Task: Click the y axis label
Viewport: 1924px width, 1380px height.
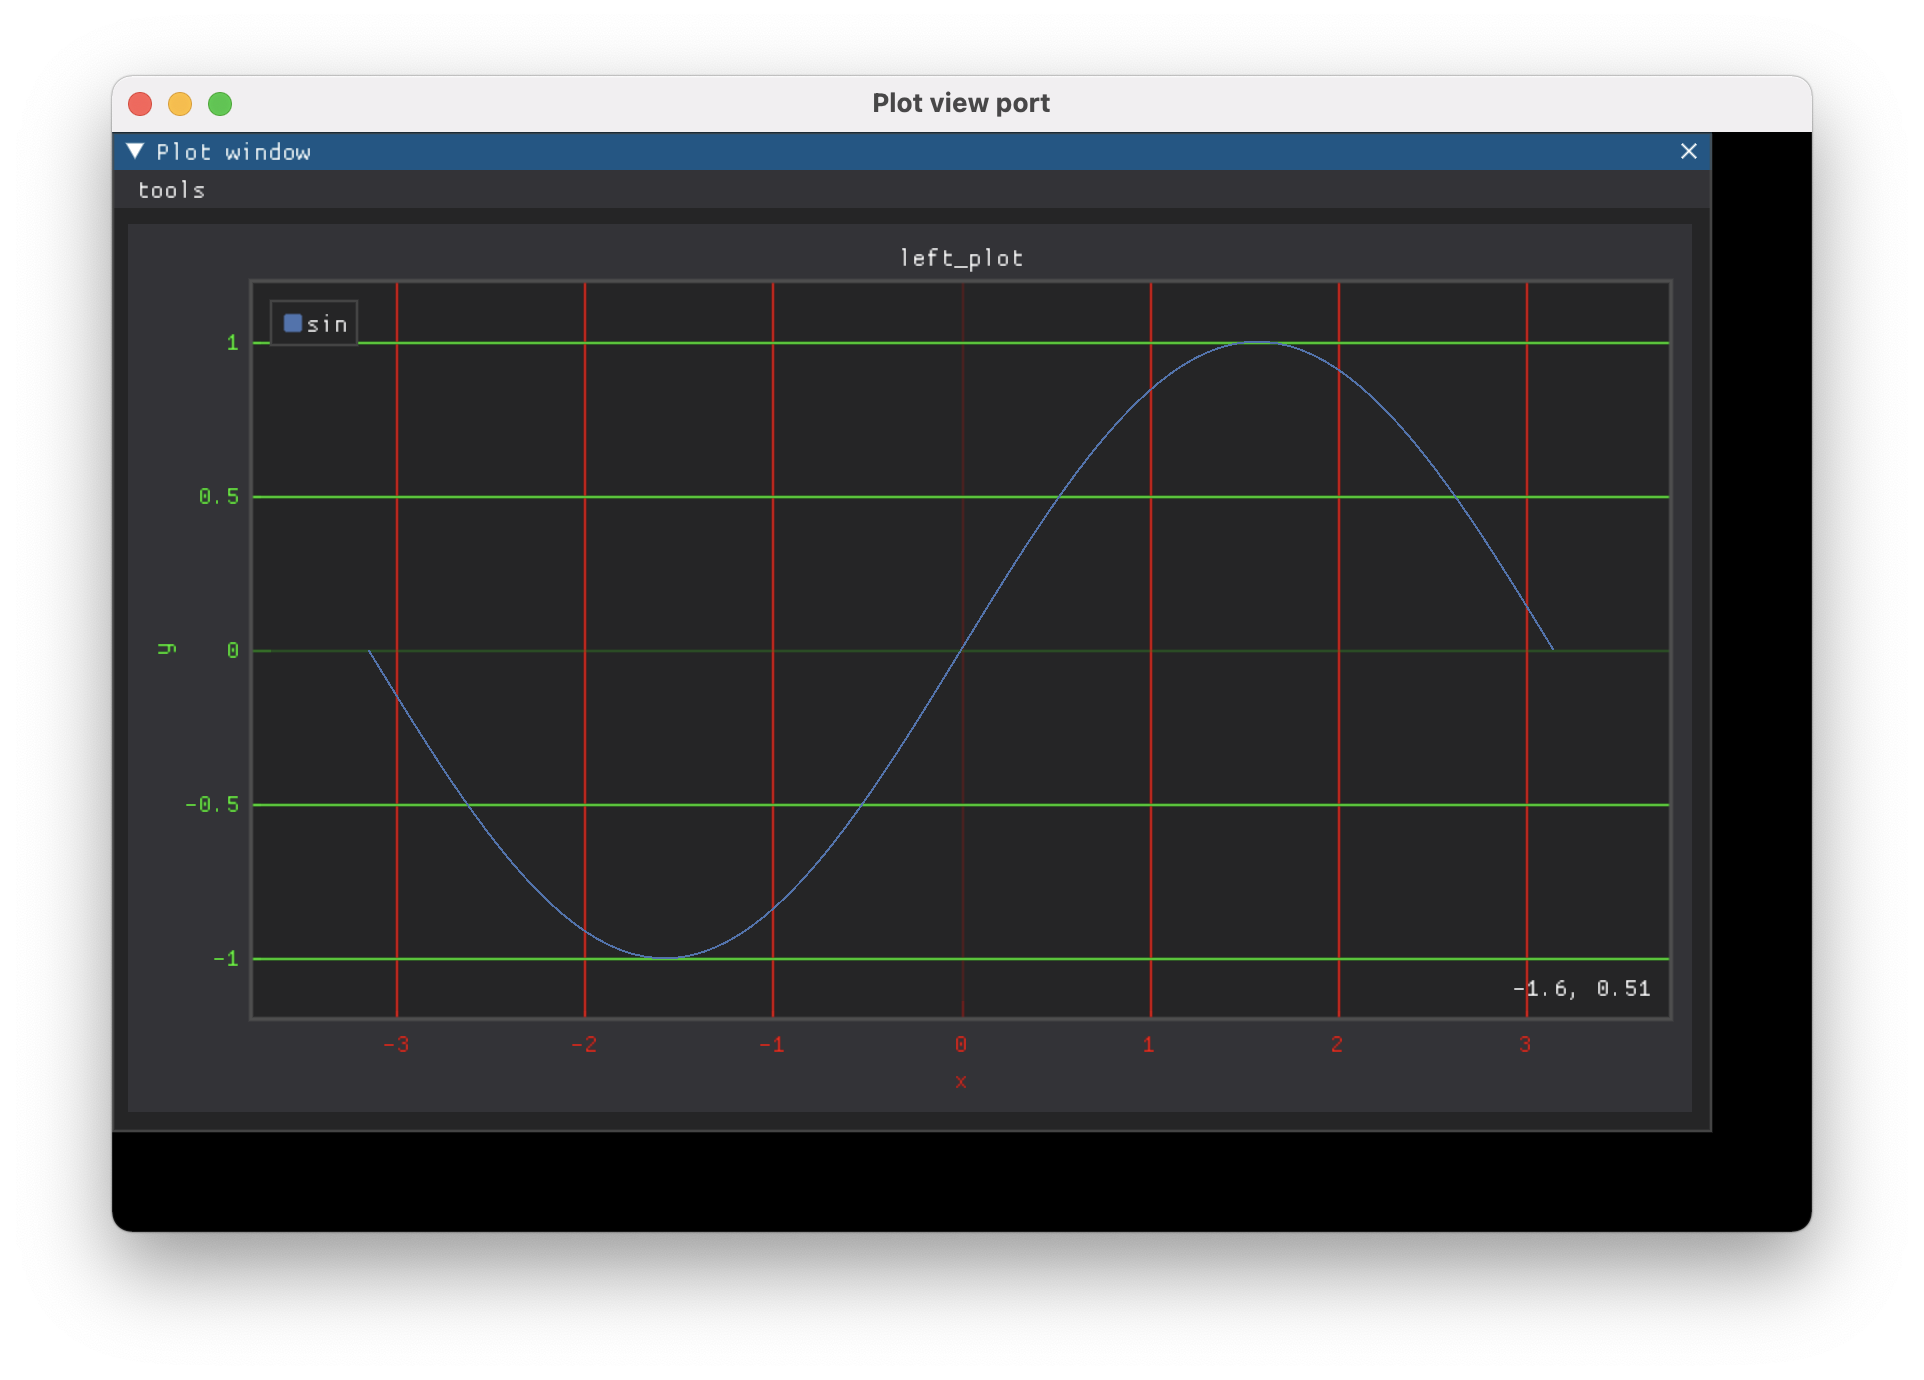Action: pyautogui.click(x=167, y=650)
